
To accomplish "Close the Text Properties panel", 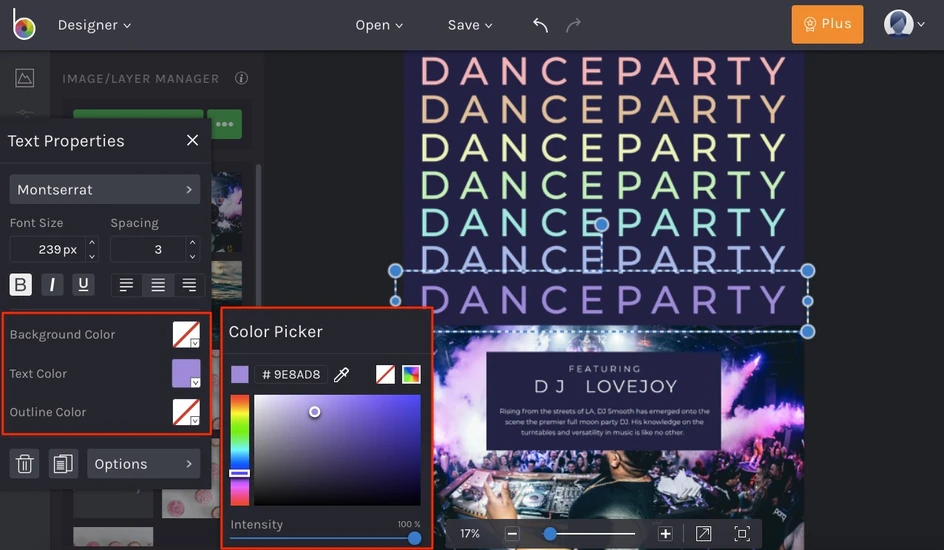I will [193, 140].
